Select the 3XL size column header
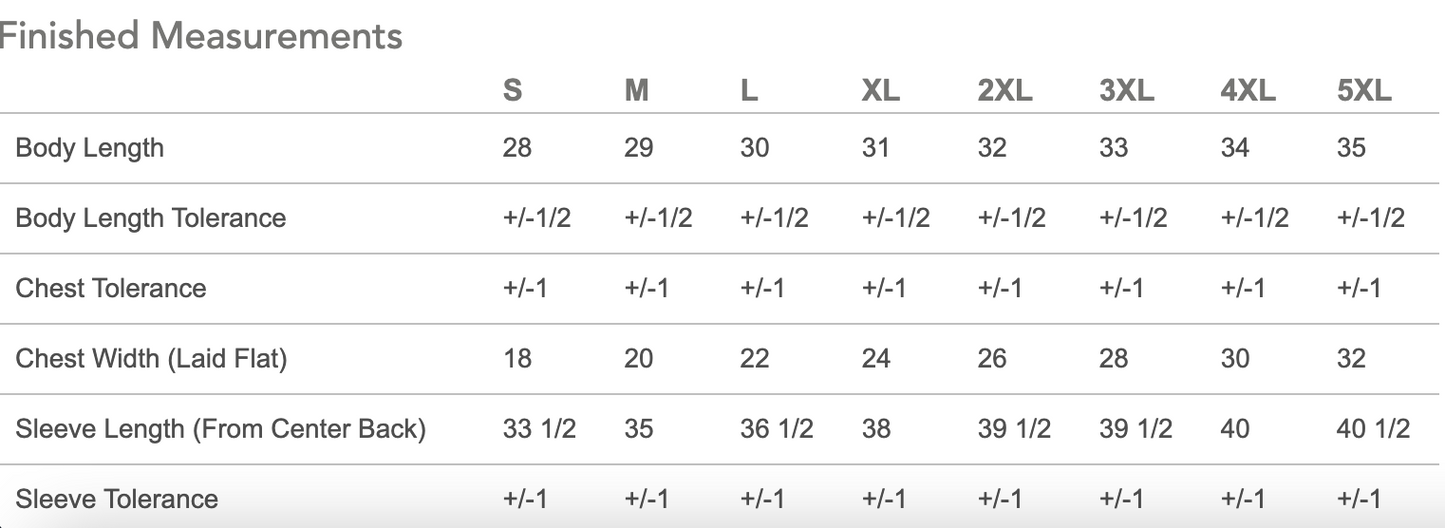 (1126, 91)
